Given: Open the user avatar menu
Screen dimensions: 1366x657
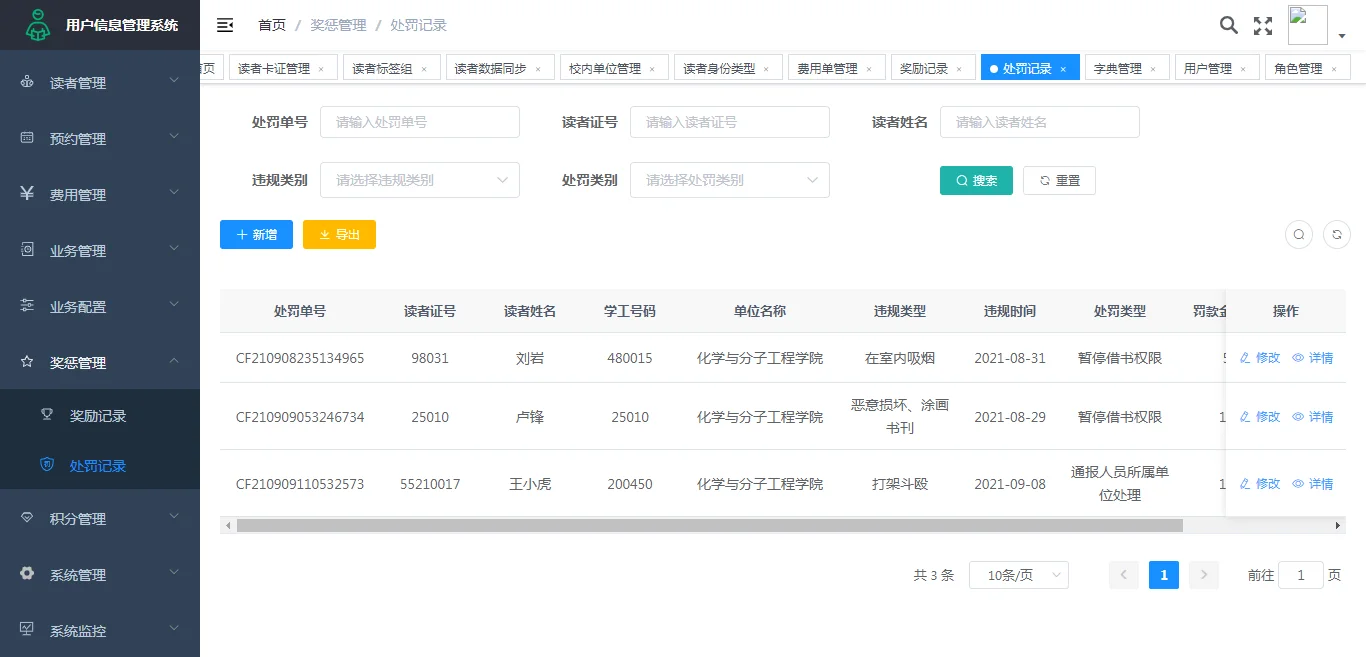Looking at the screenshot, I should click(1308, 25).
